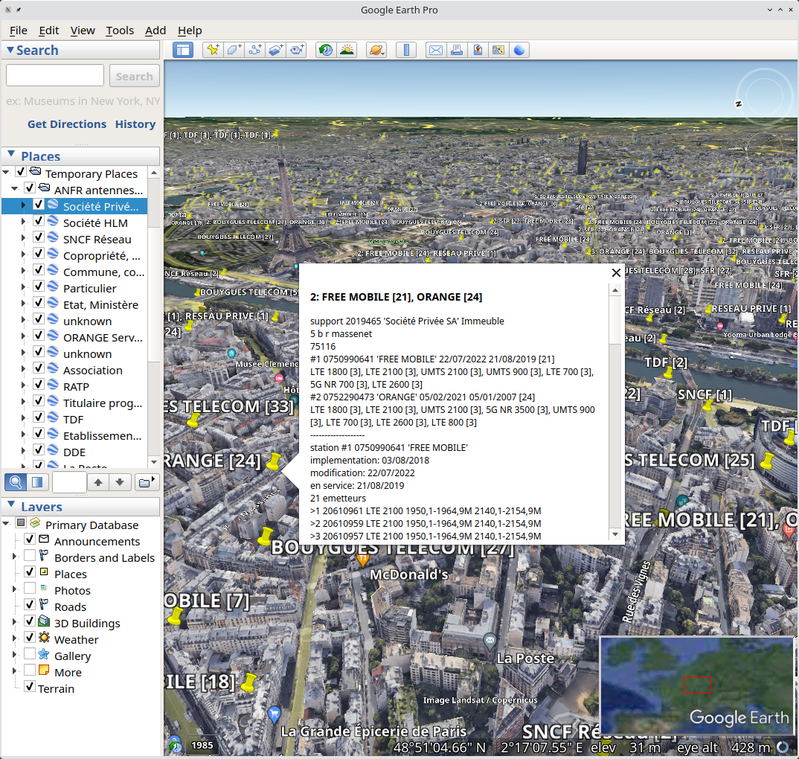This screenshot has height=759, width=799.
Task: Toggle the places transparency panel icon
Action: [x=37, y=482]
